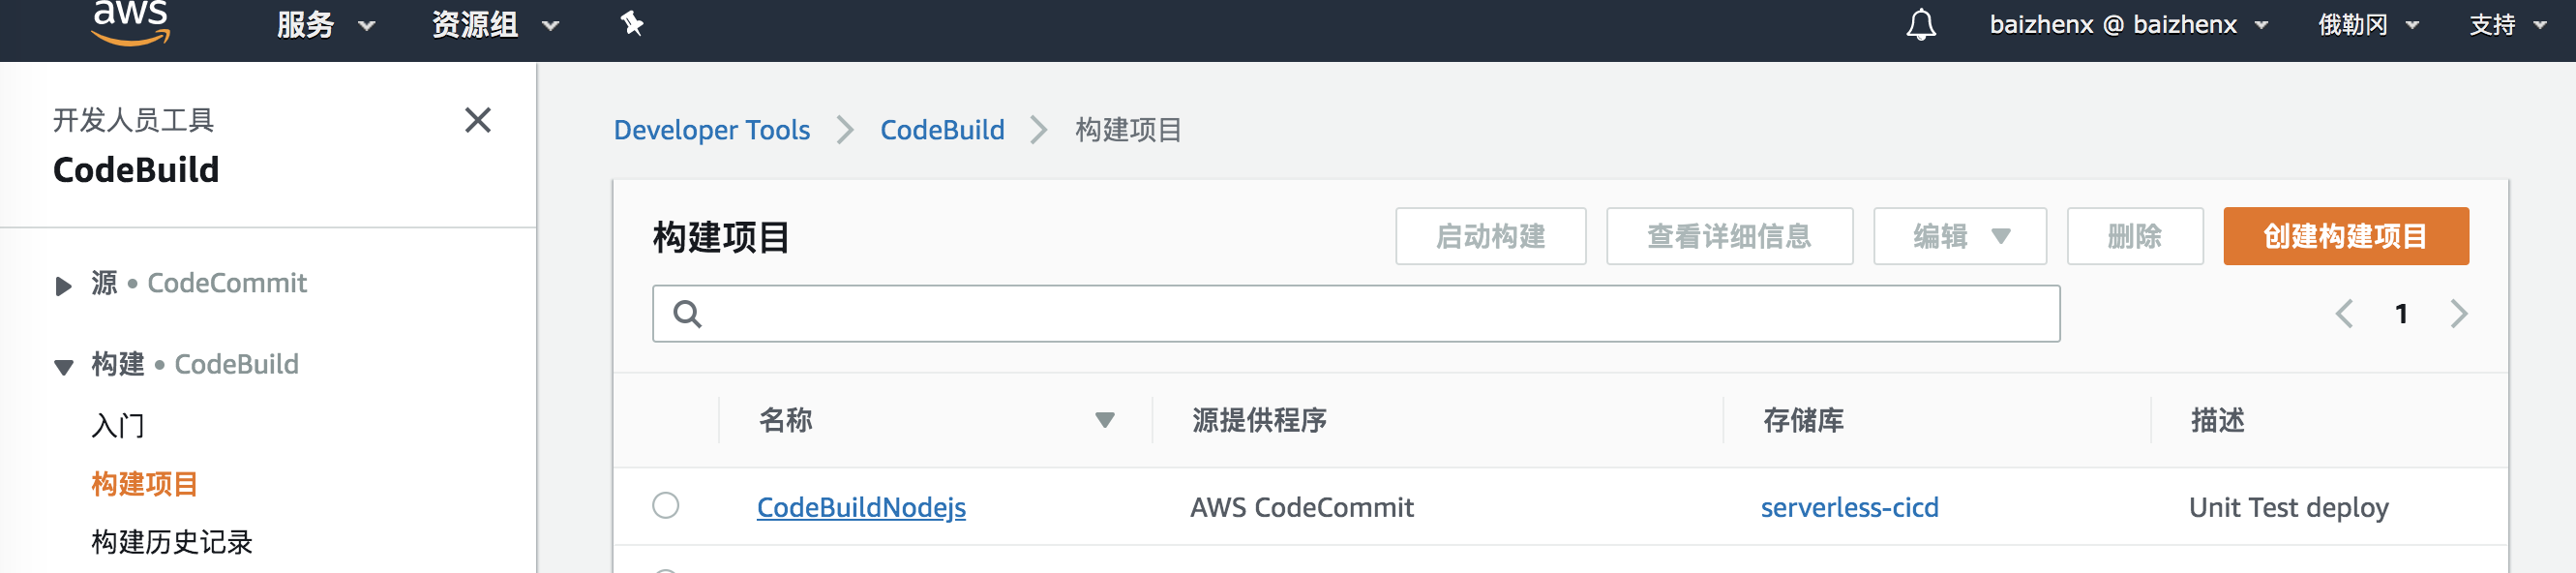Click the build projects search input field

[1356, 314]
